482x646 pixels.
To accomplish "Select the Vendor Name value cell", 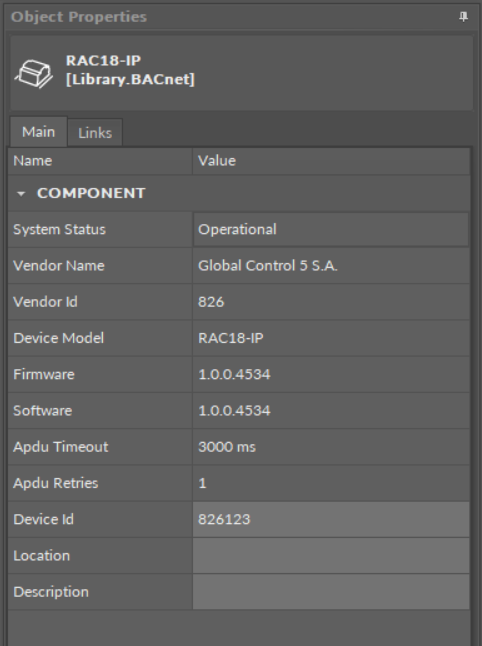I will click(331, 266).
